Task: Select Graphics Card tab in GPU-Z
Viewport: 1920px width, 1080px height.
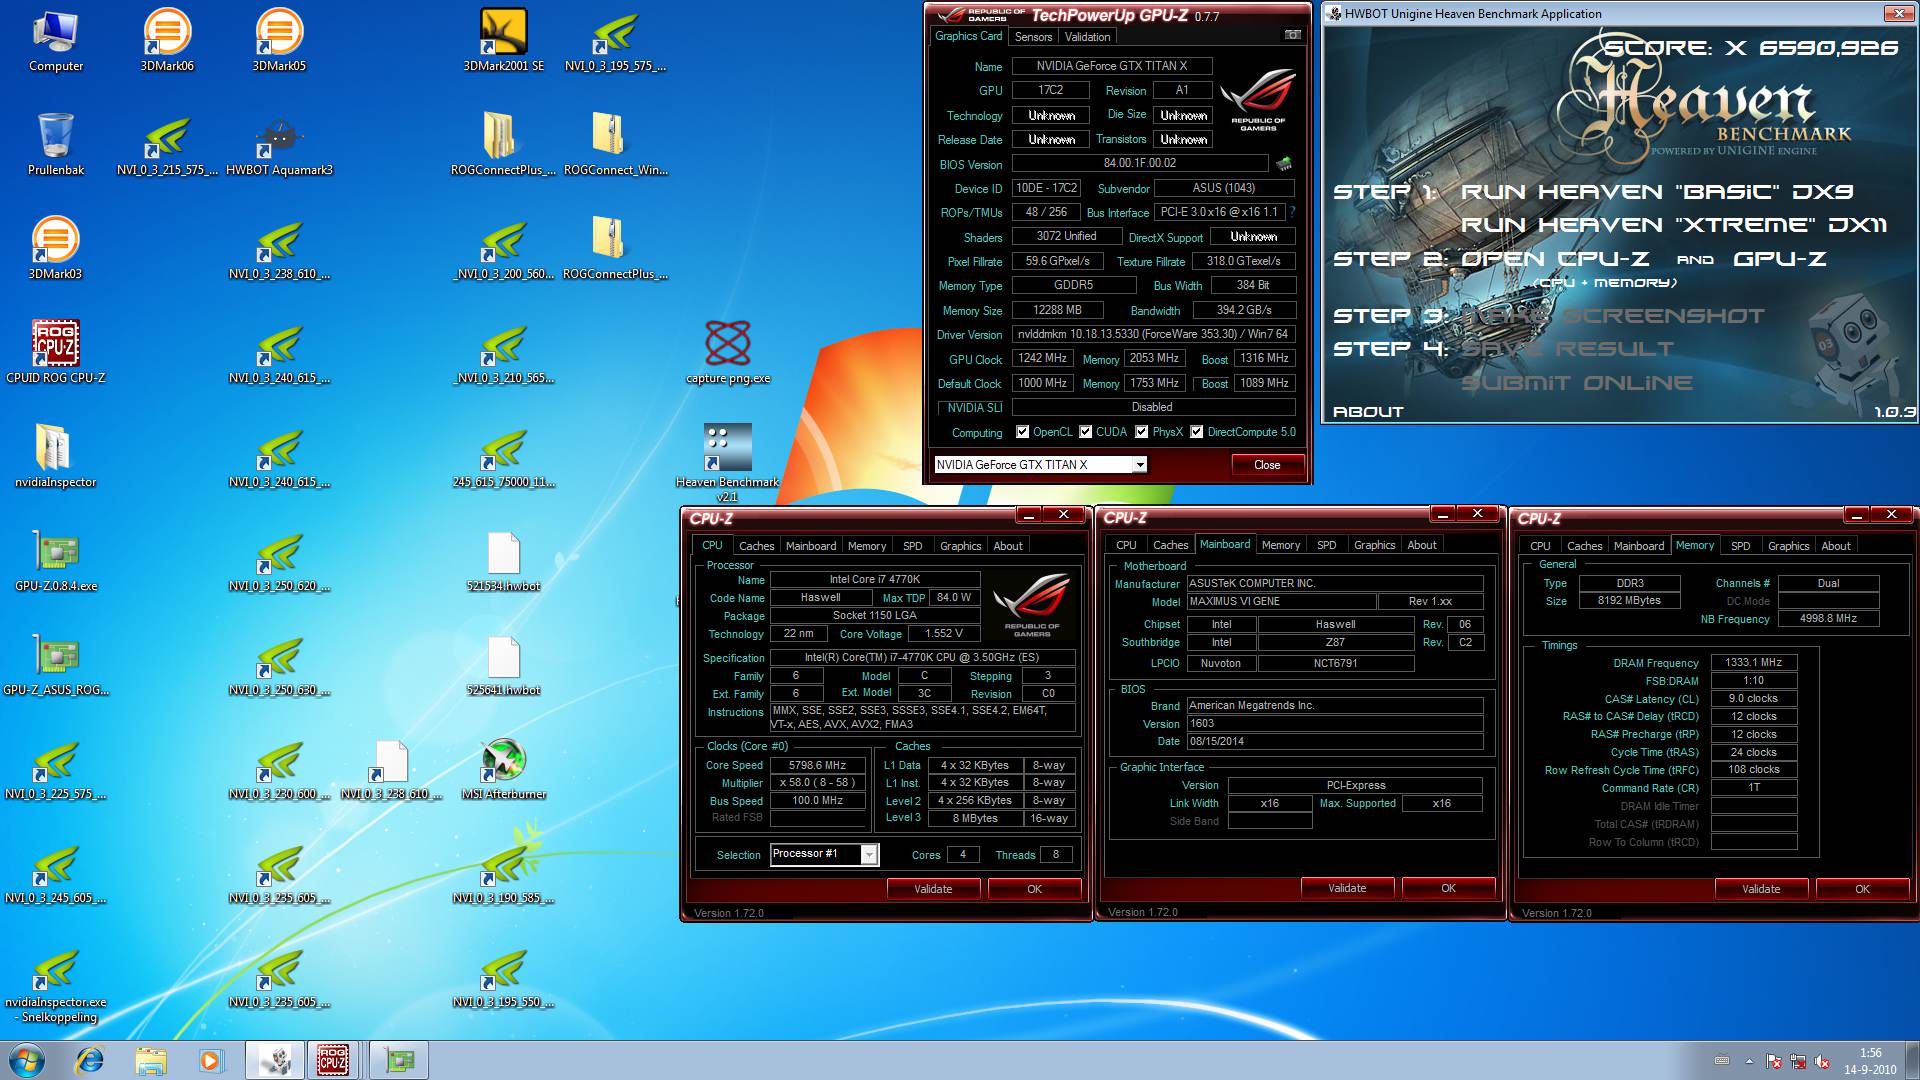Action: pos(968,36)
